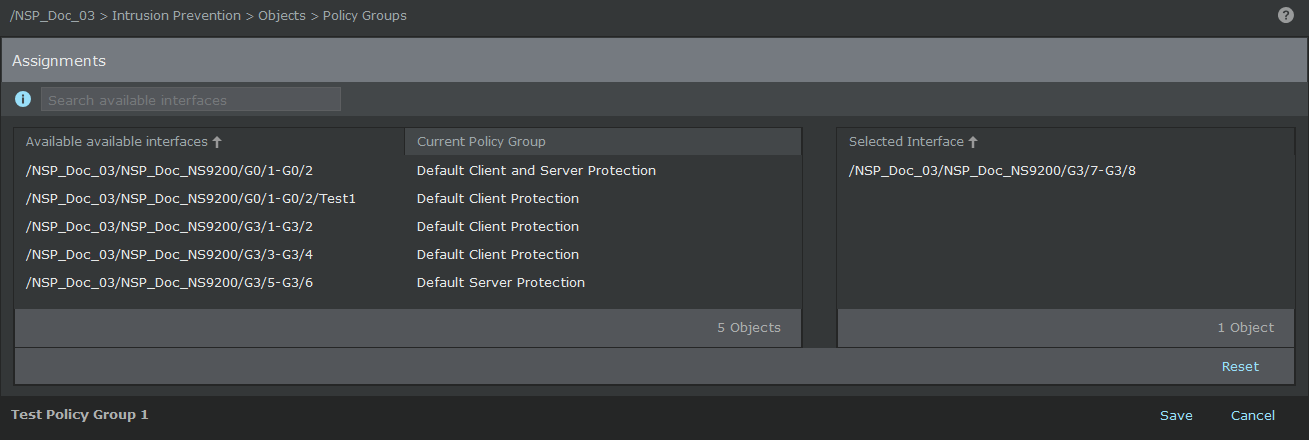Go to Policy Groups breadcrumb
The height and width of the screenshot is (440, 1309).
pos(365,16)
